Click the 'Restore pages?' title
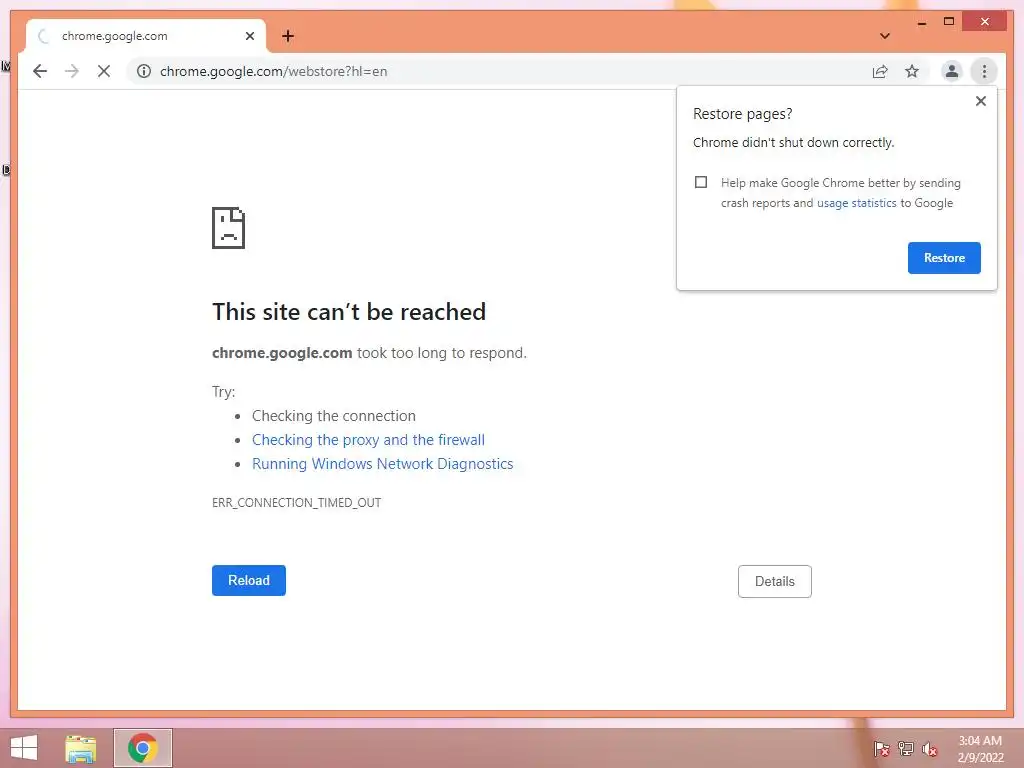 tap(742, 114)
